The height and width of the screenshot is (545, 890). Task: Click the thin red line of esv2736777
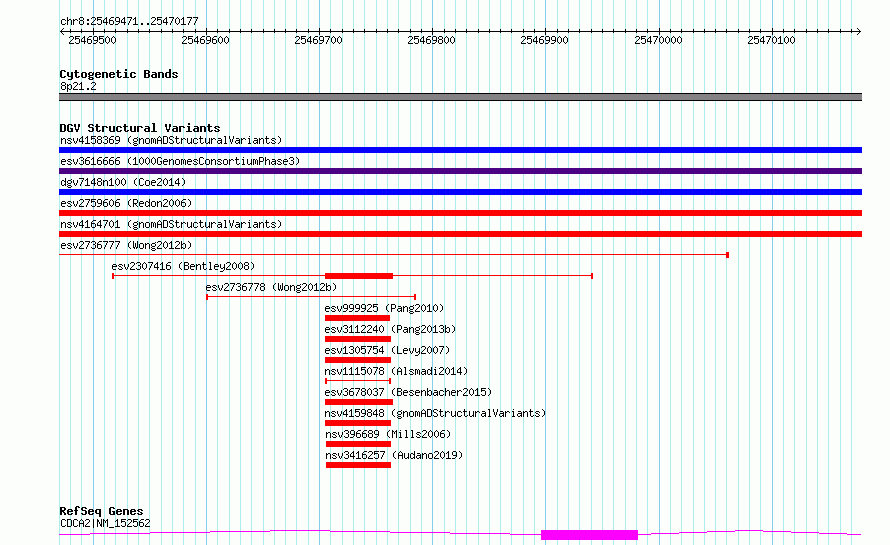click(x=394, y=255)
